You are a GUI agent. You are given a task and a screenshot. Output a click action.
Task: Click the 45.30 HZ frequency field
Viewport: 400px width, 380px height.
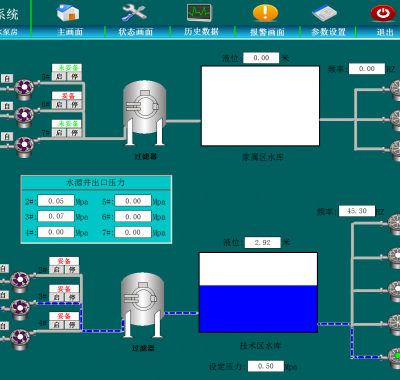click(x=357, y=211)
